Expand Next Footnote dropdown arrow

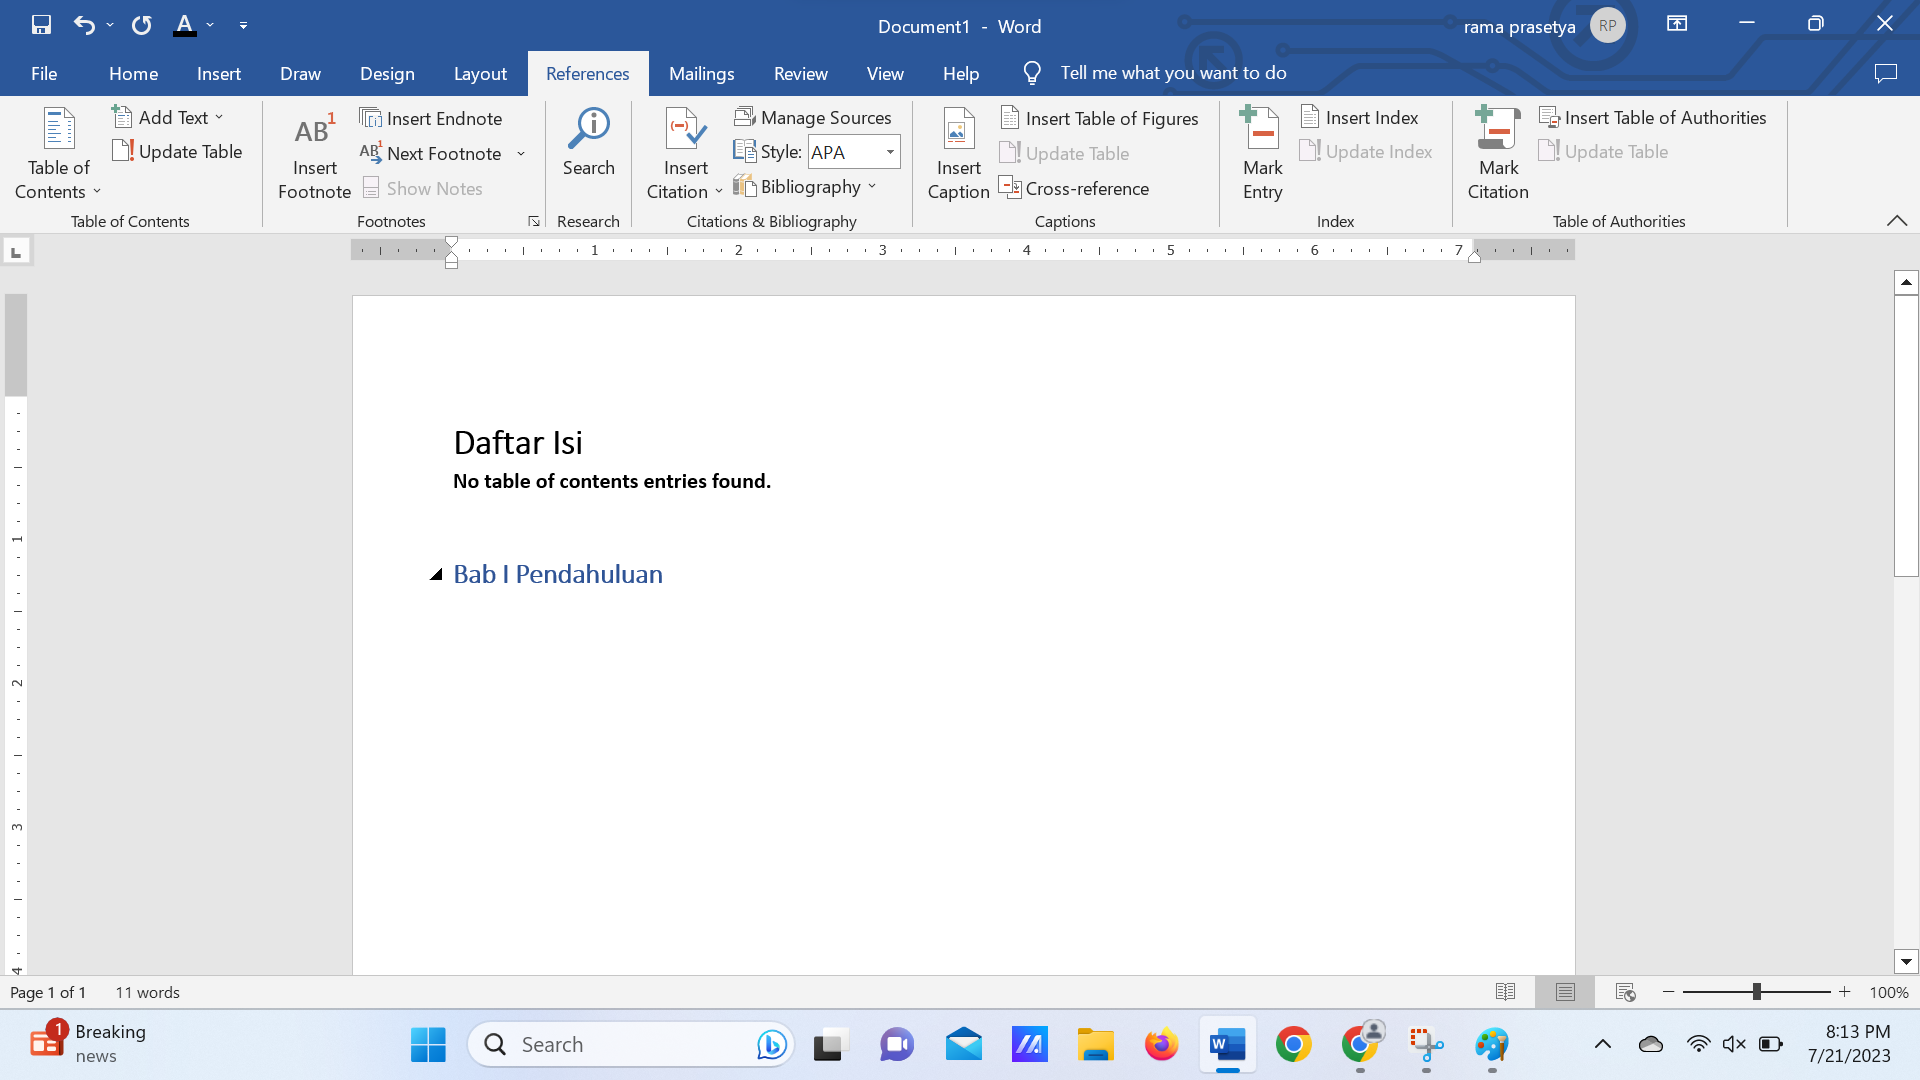[521, 154]
